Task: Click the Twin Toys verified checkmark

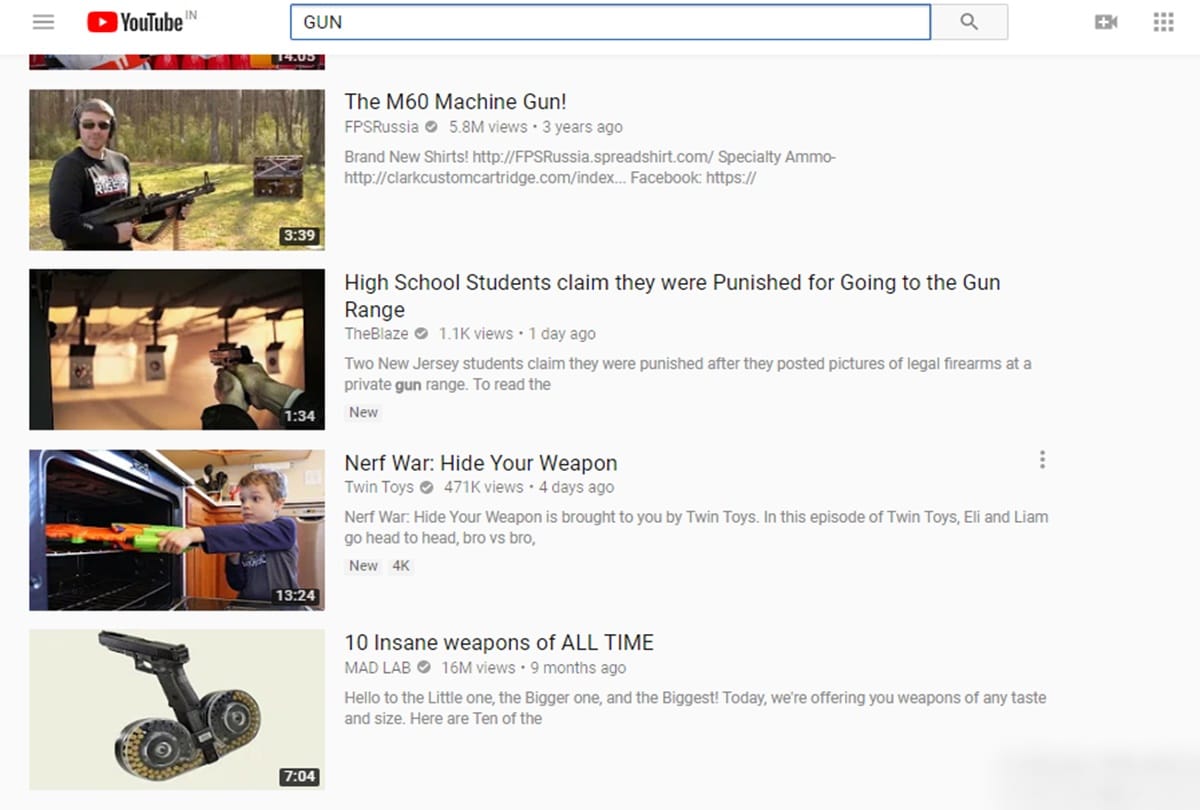Action: pyautogui.click(x=427, y=488)
